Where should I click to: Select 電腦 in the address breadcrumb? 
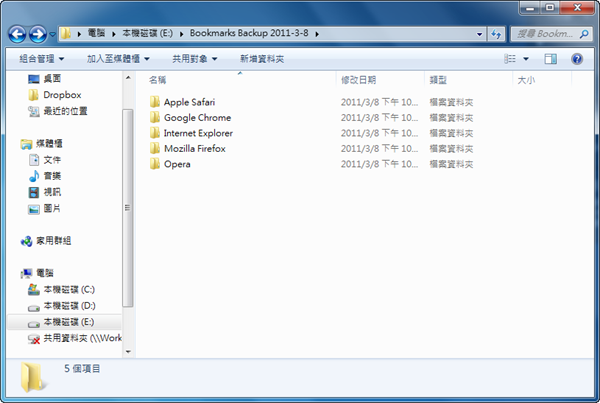(96, 33)
